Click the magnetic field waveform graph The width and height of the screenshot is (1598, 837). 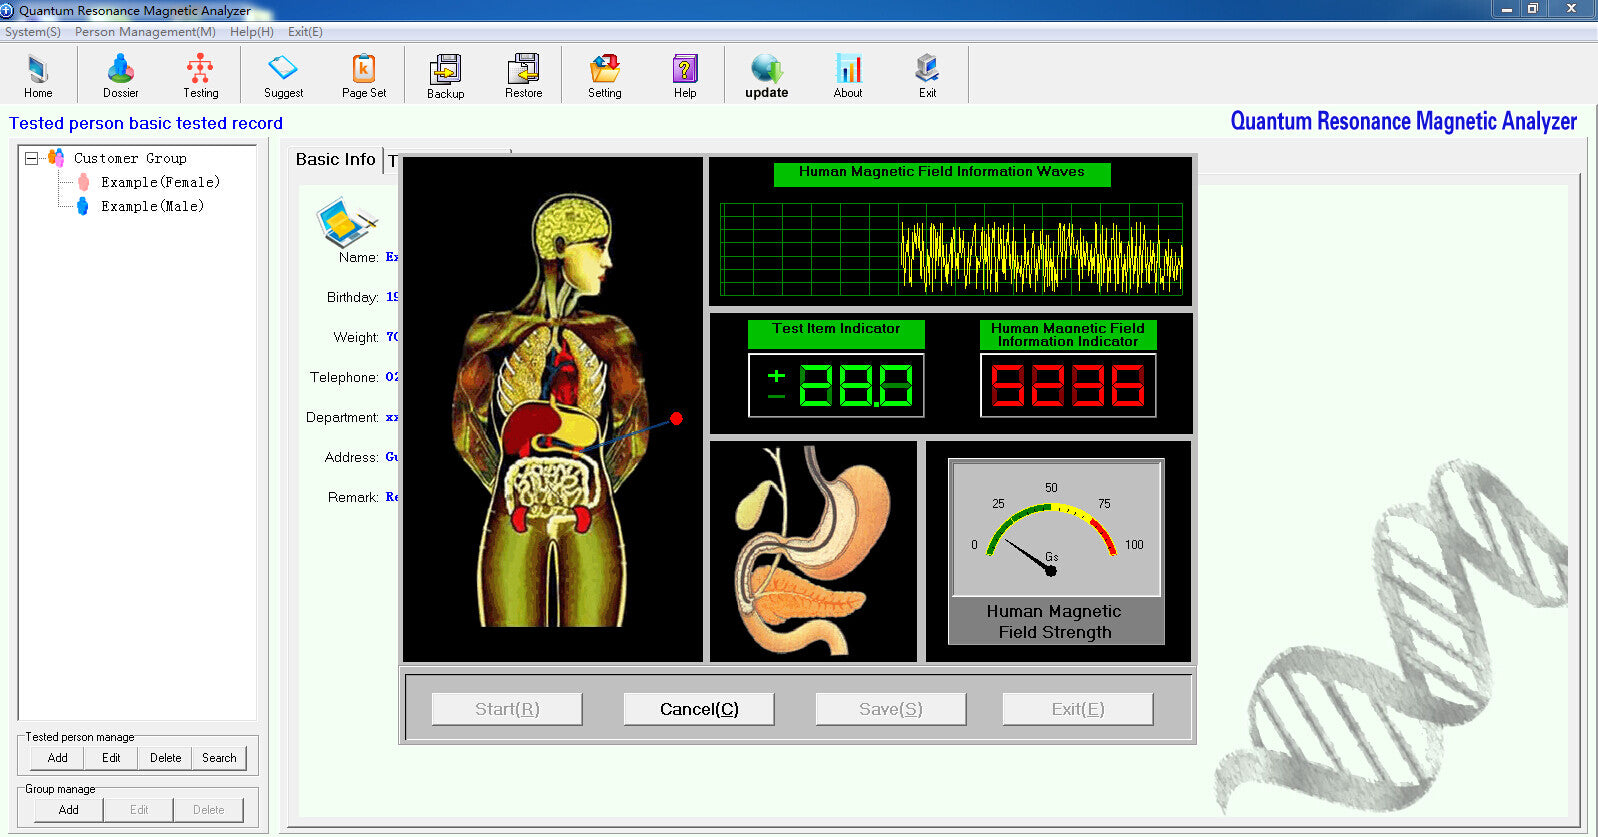click(x=951, y=249)
